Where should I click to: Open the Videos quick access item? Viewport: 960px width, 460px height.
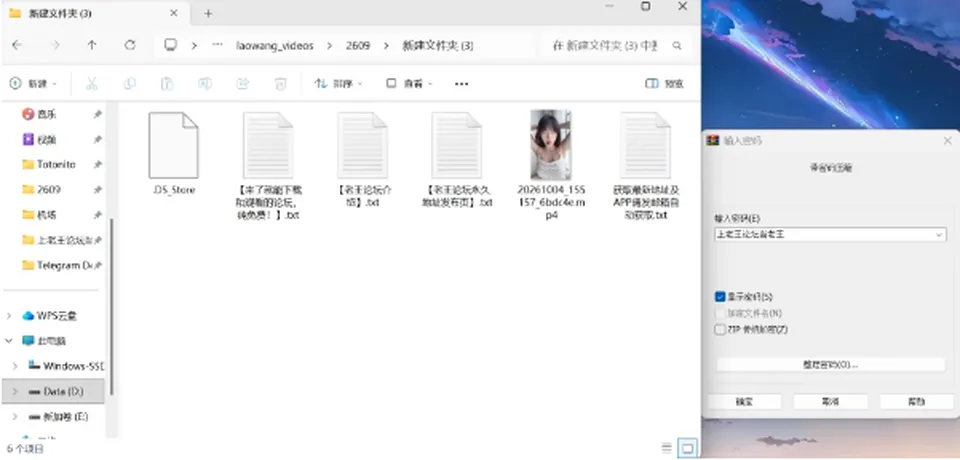click(x=47, y=140)
